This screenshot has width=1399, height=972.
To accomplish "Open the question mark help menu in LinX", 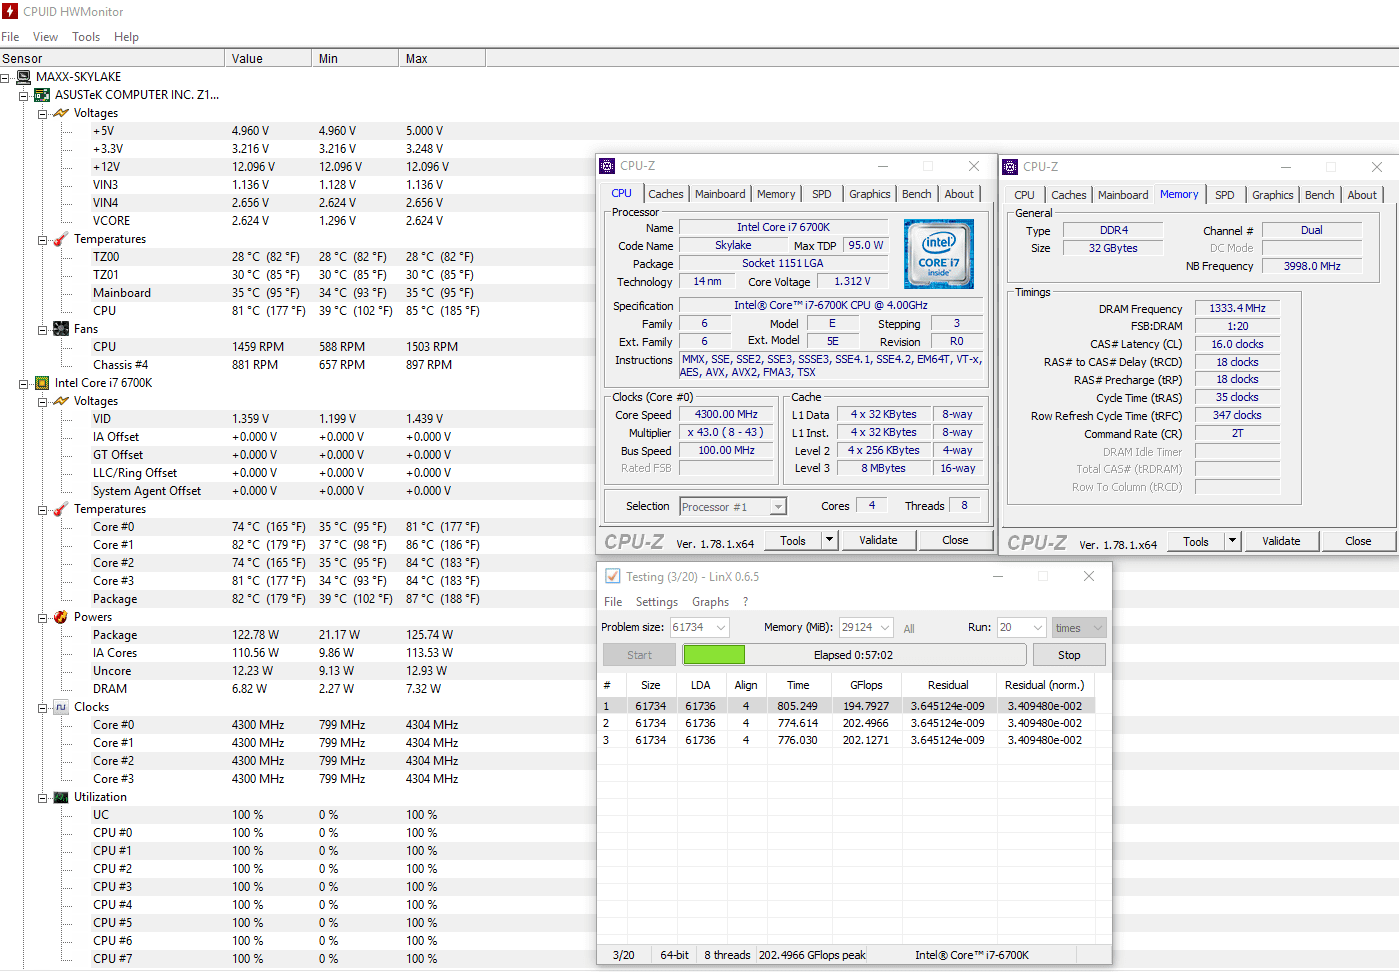I will (745, 602).
